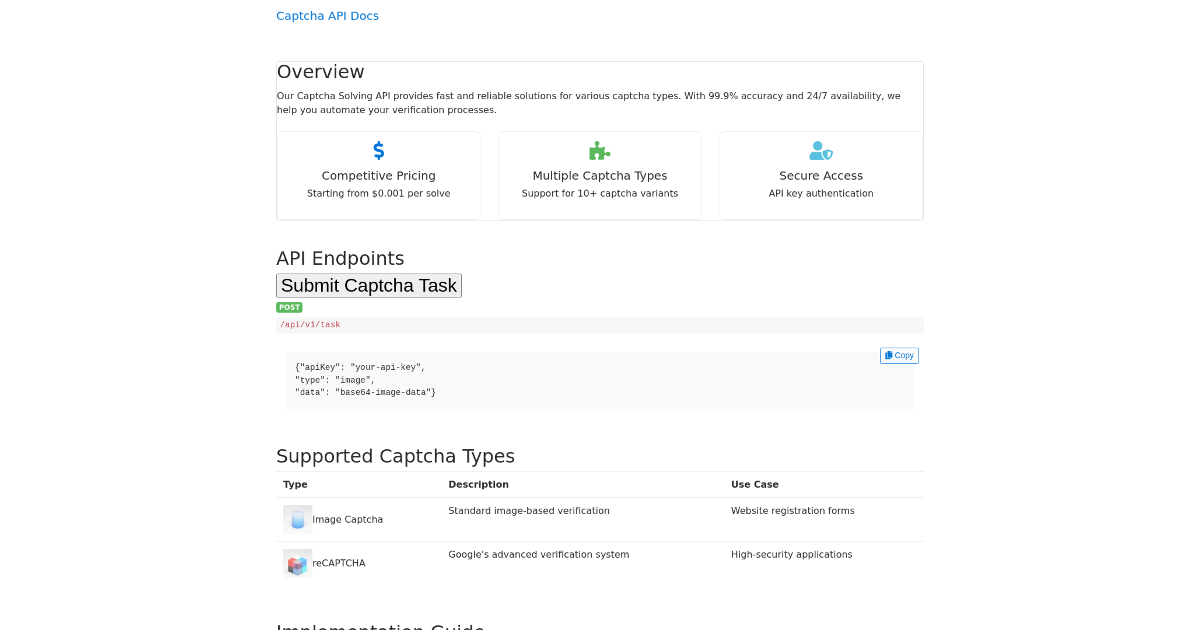This screenshot has width=1200, height=630.
Task: Click the Secure Access feature card
Action: point(820,175)
